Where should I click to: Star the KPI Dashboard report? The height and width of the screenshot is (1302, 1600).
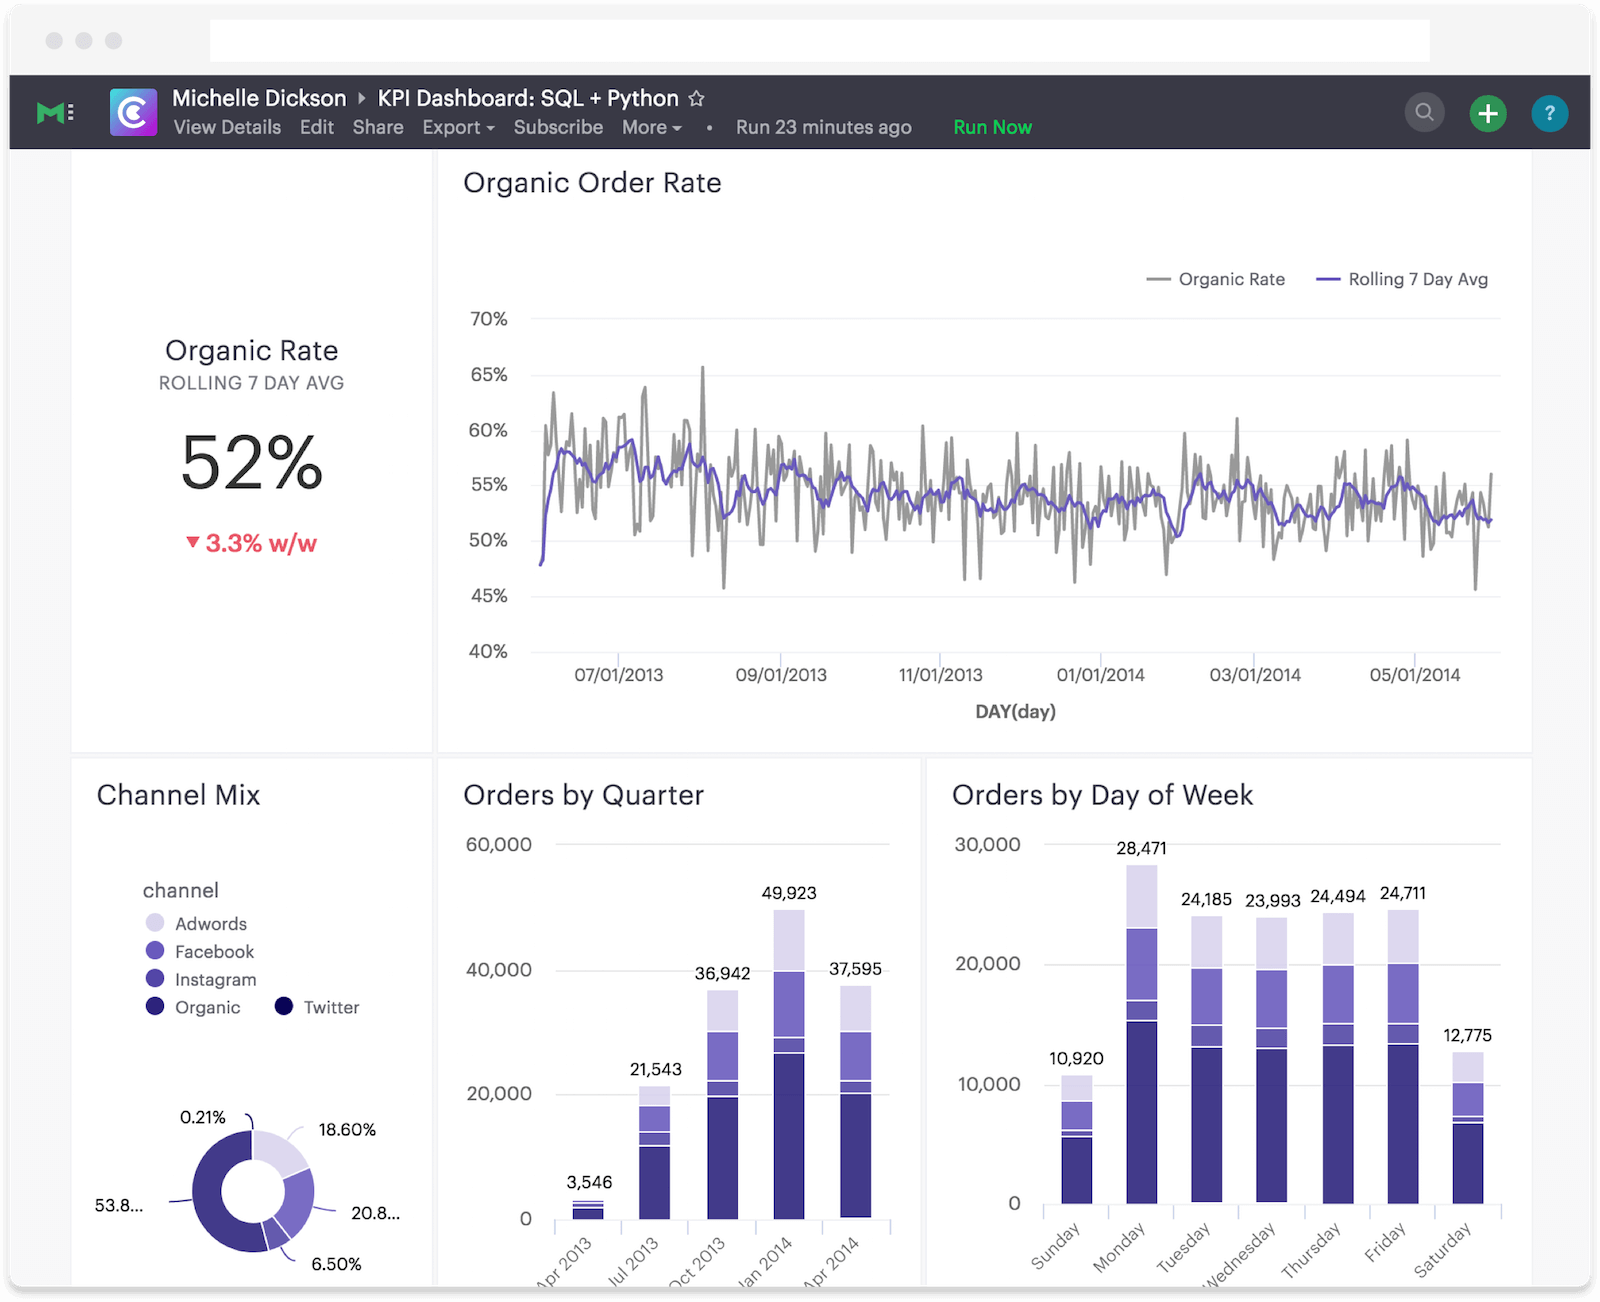click(697, 98)
